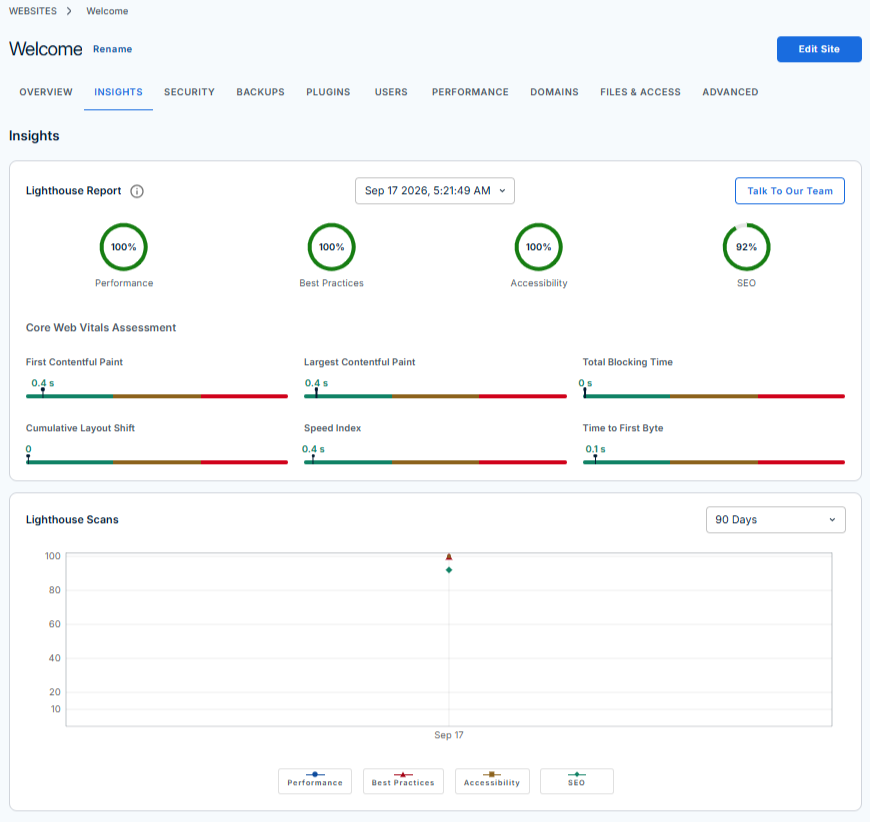The image size is (870, 822).
Task: Open the Security tab
Action: click(189, 92)
